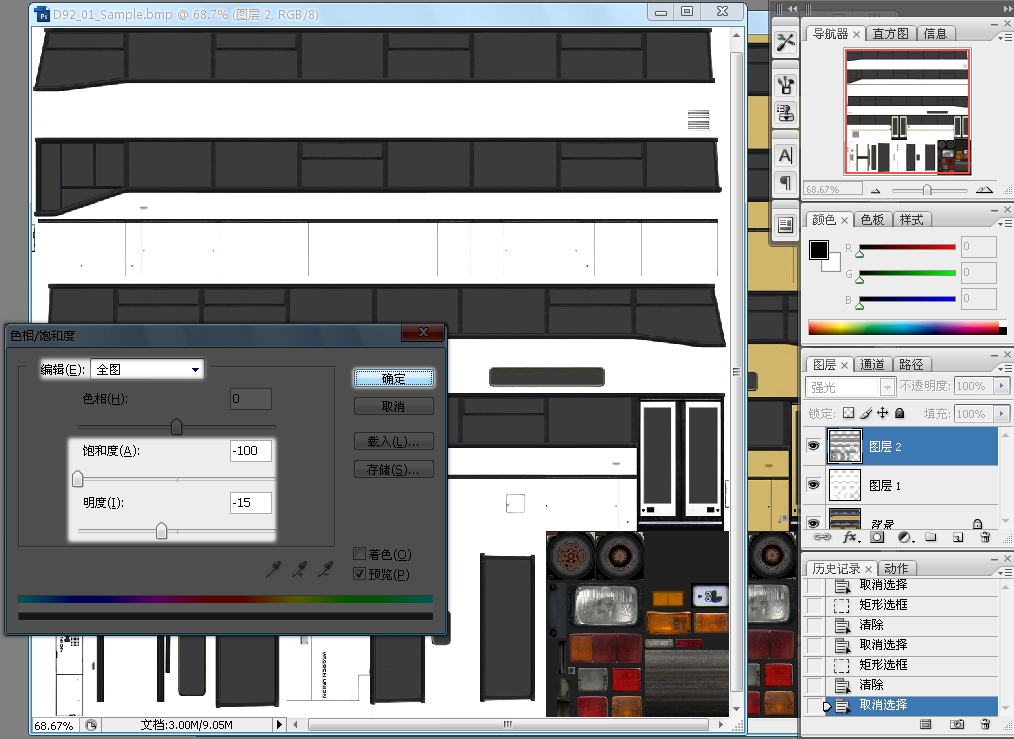
Task: Click the Brushes panel icon in dock
Action: tap(786, 84)
